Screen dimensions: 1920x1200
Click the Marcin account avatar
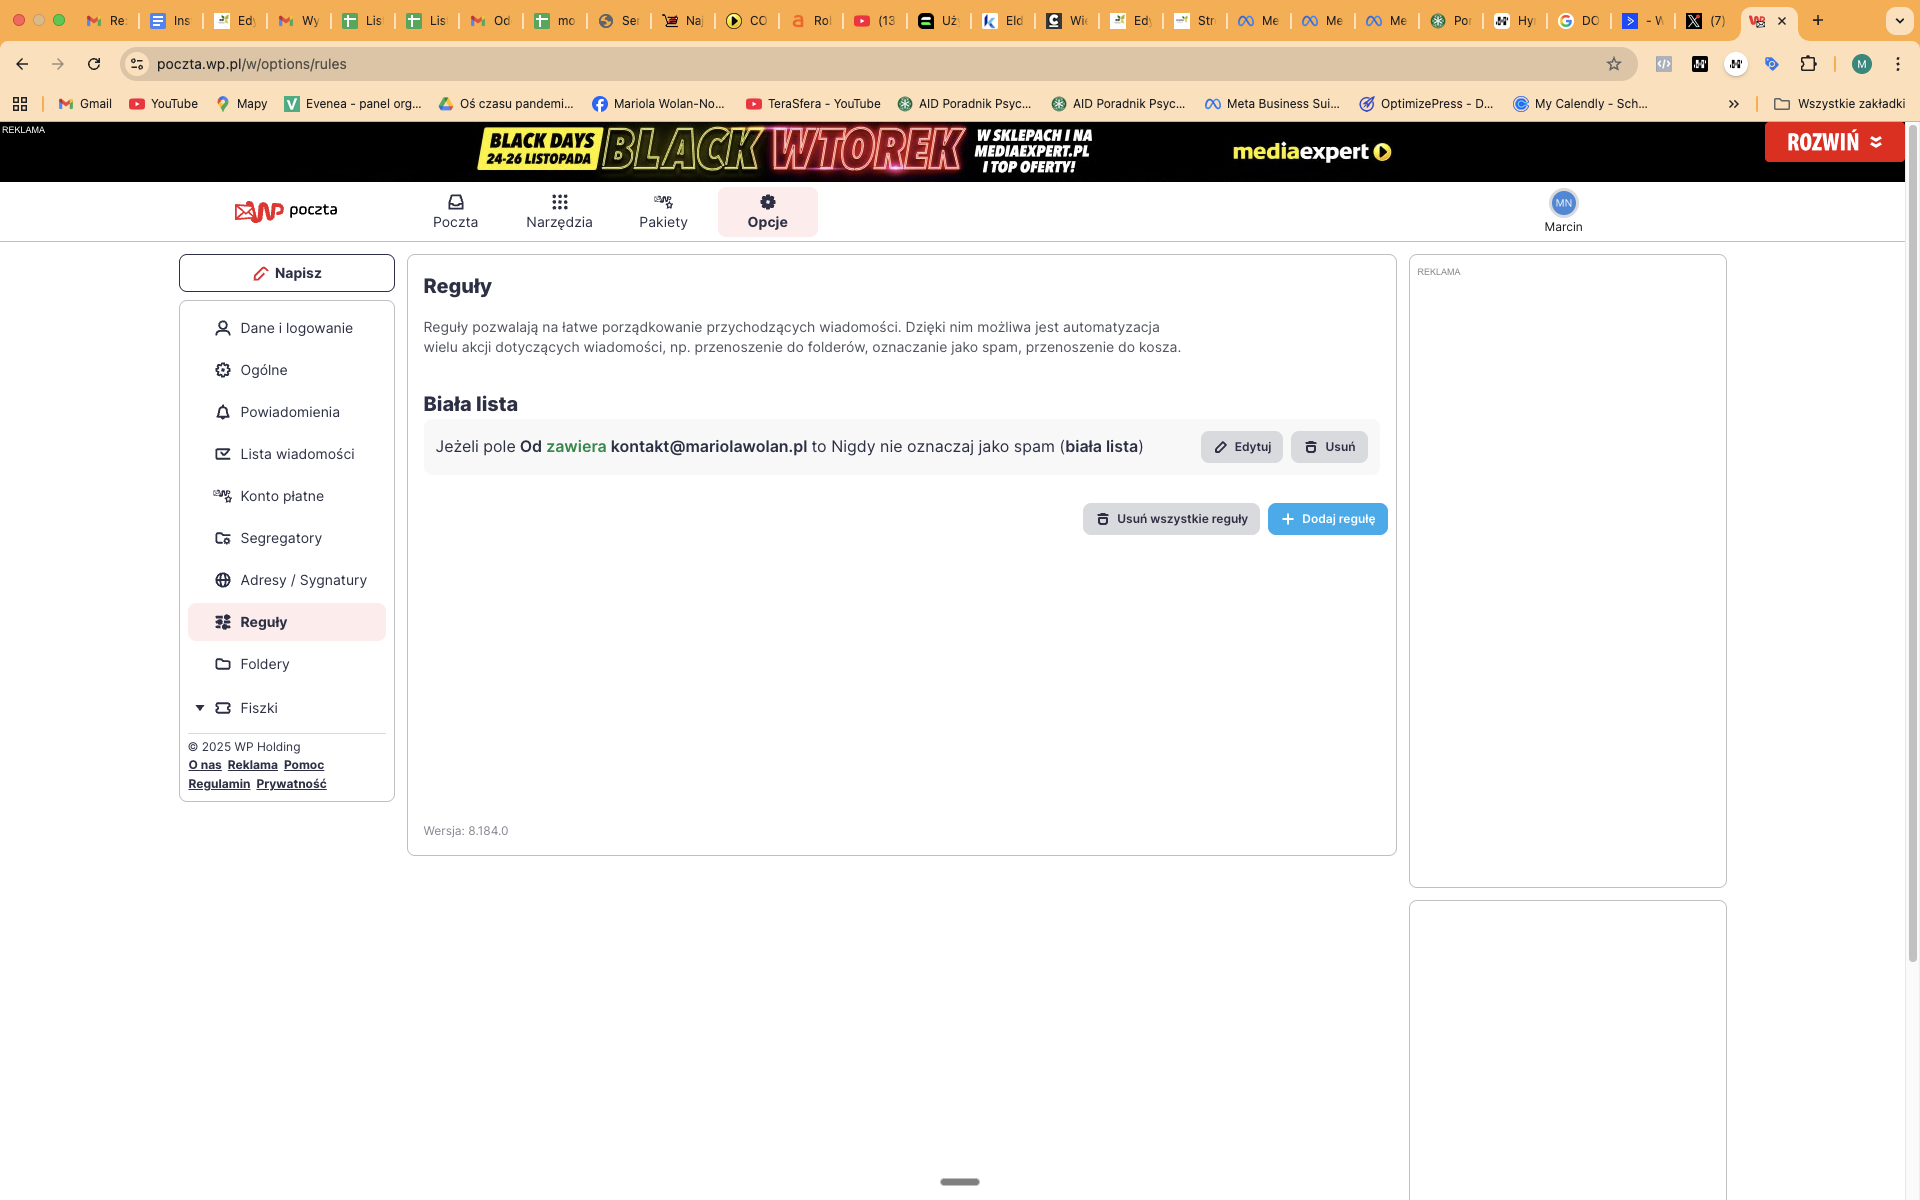[x=1563, y=203]
